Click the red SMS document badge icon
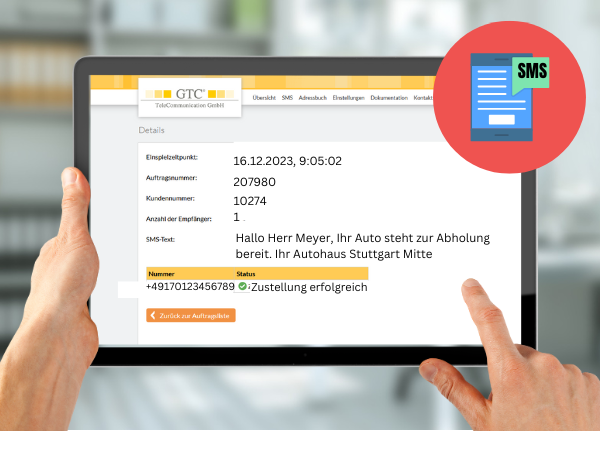 509,97
